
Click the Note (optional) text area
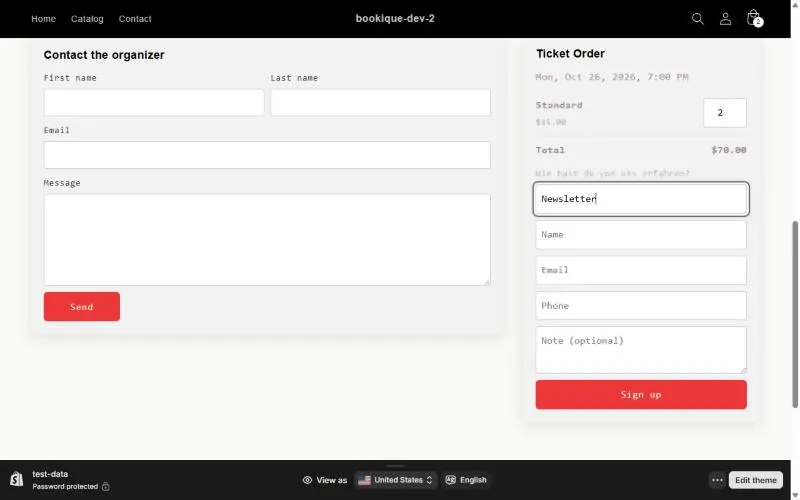641,350
